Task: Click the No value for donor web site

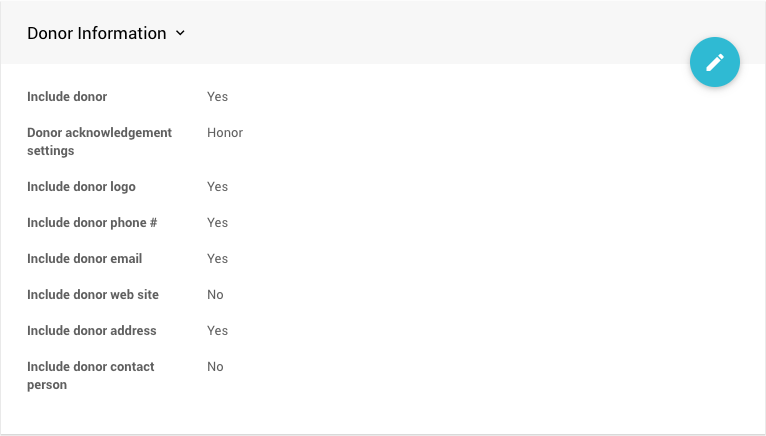Action: 215,295
